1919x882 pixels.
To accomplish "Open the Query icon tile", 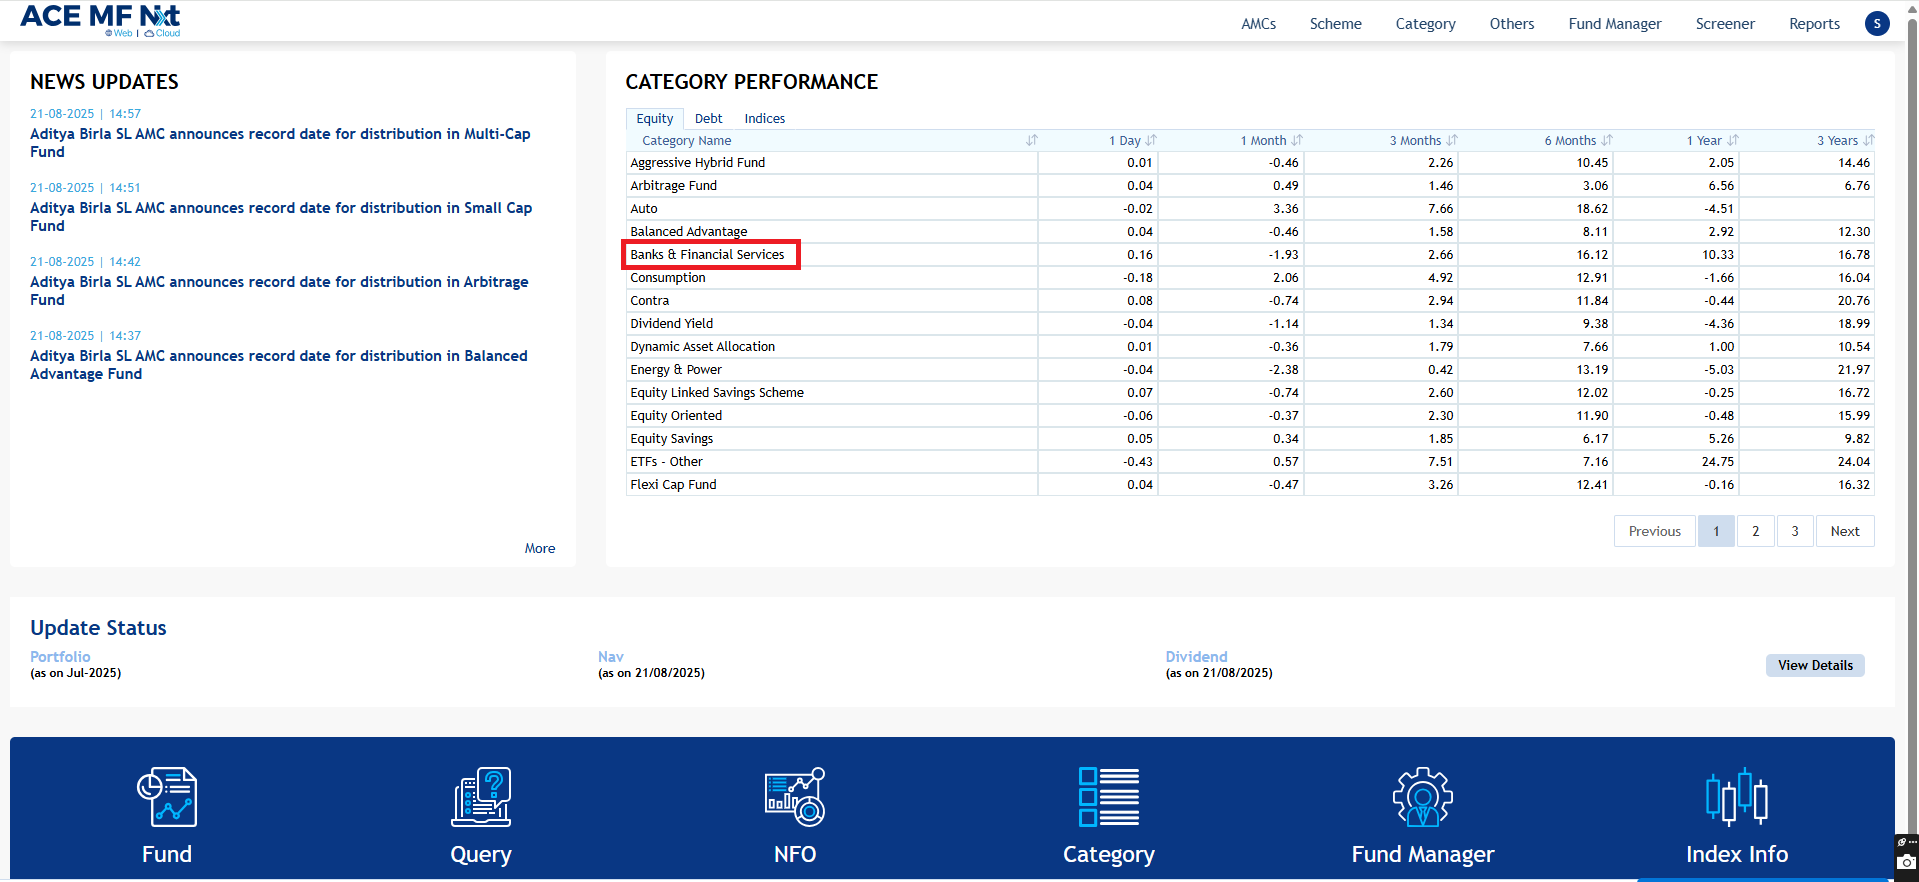I will (x=481, y=797).
